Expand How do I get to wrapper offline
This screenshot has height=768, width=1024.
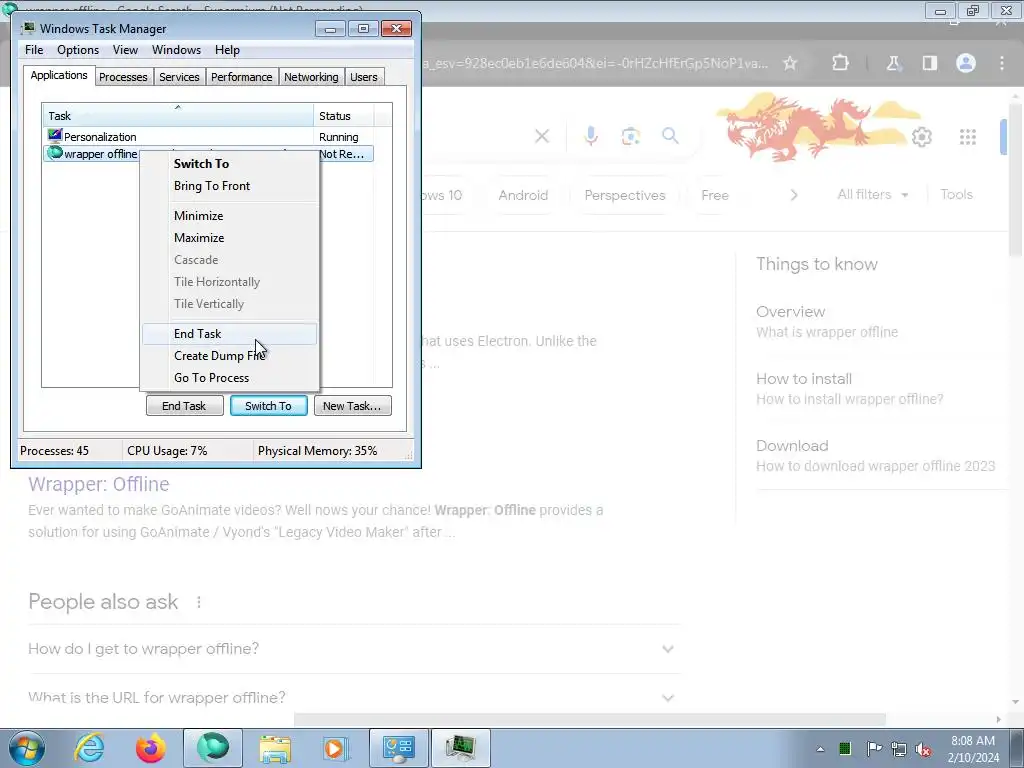[x=353, y=648]
